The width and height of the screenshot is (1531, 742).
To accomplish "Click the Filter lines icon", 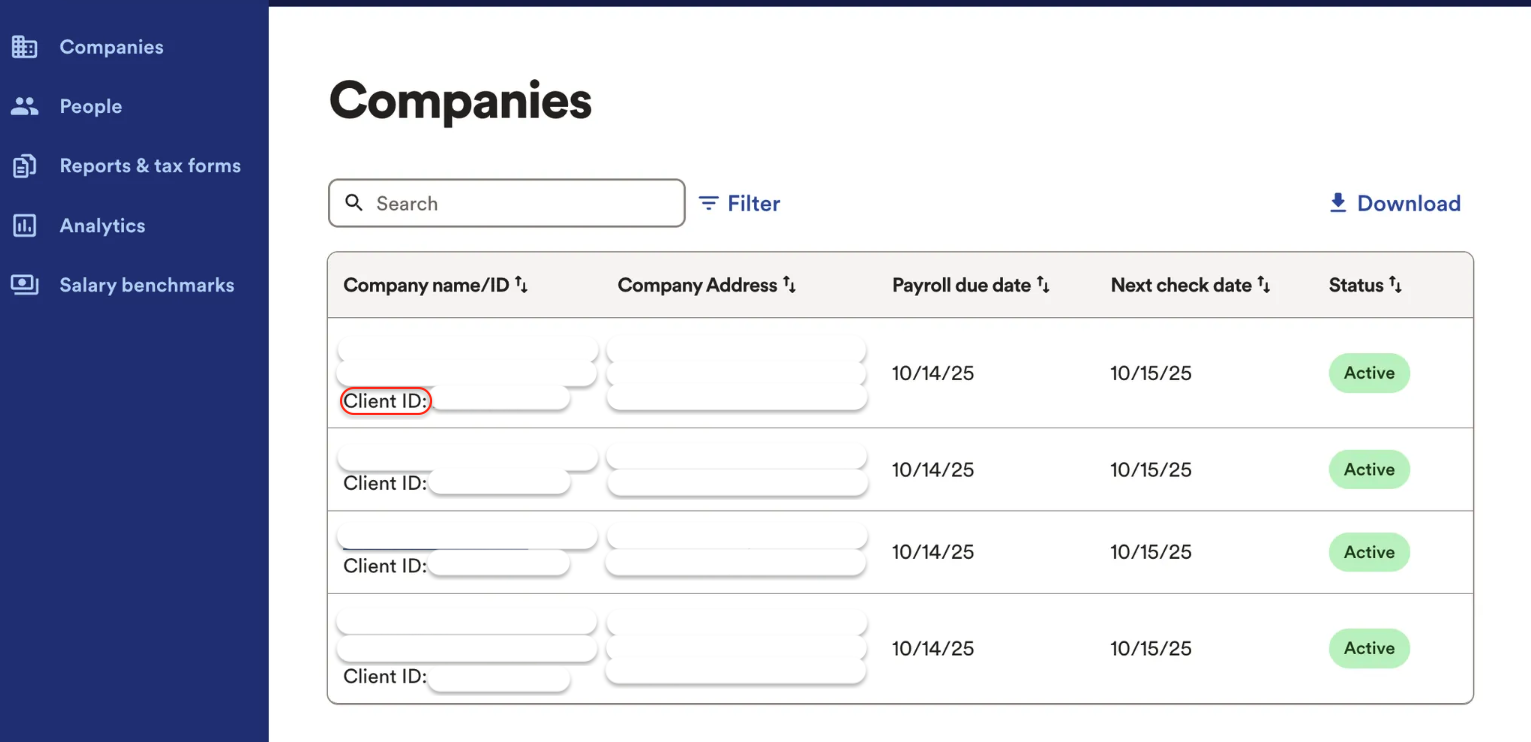I will [709, 204].
